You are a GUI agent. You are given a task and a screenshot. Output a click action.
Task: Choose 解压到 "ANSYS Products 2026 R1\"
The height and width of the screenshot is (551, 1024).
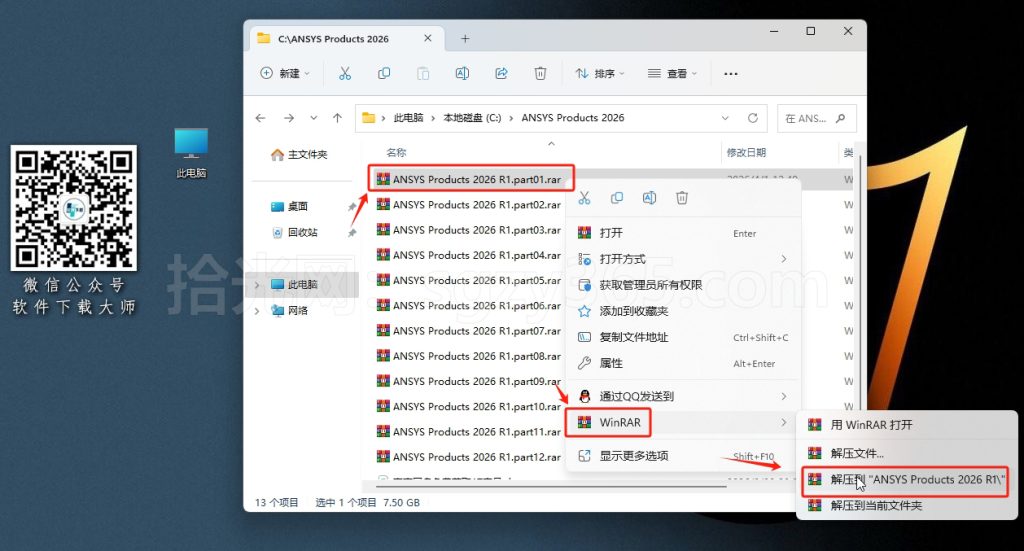pos(906,480)
